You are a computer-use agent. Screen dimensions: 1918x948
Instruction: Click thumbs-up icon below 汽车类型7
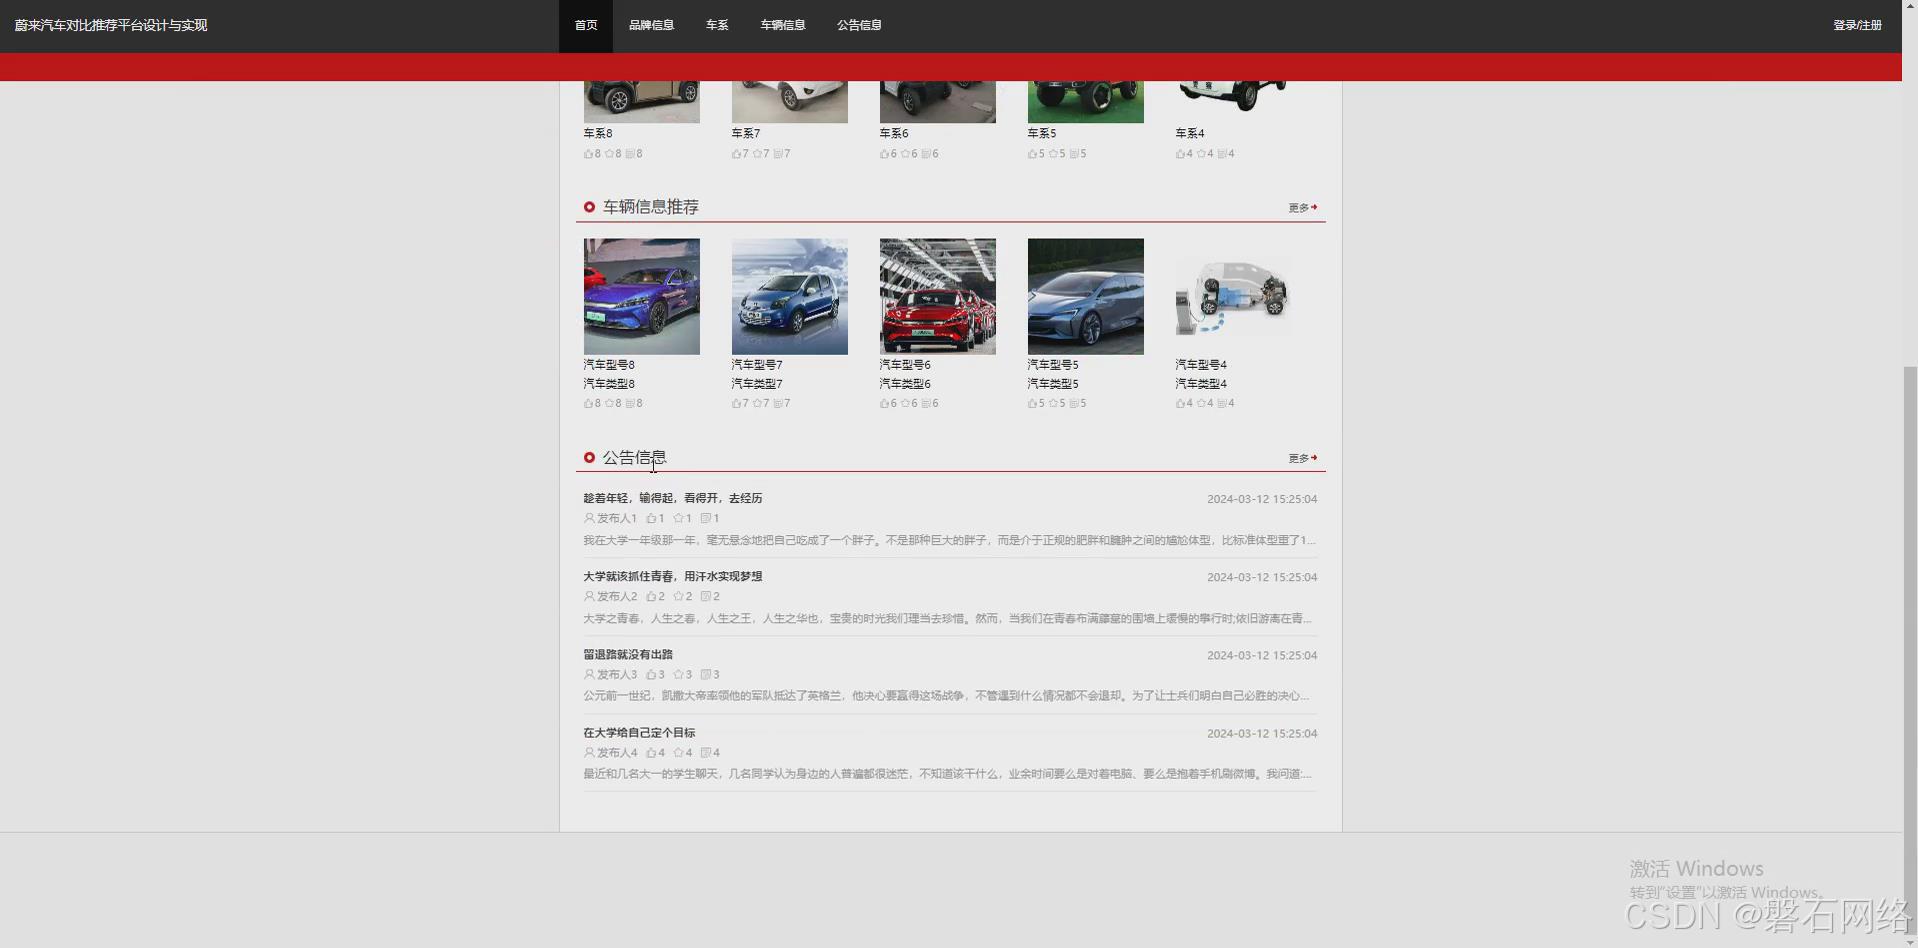click(x=736, y=404)
